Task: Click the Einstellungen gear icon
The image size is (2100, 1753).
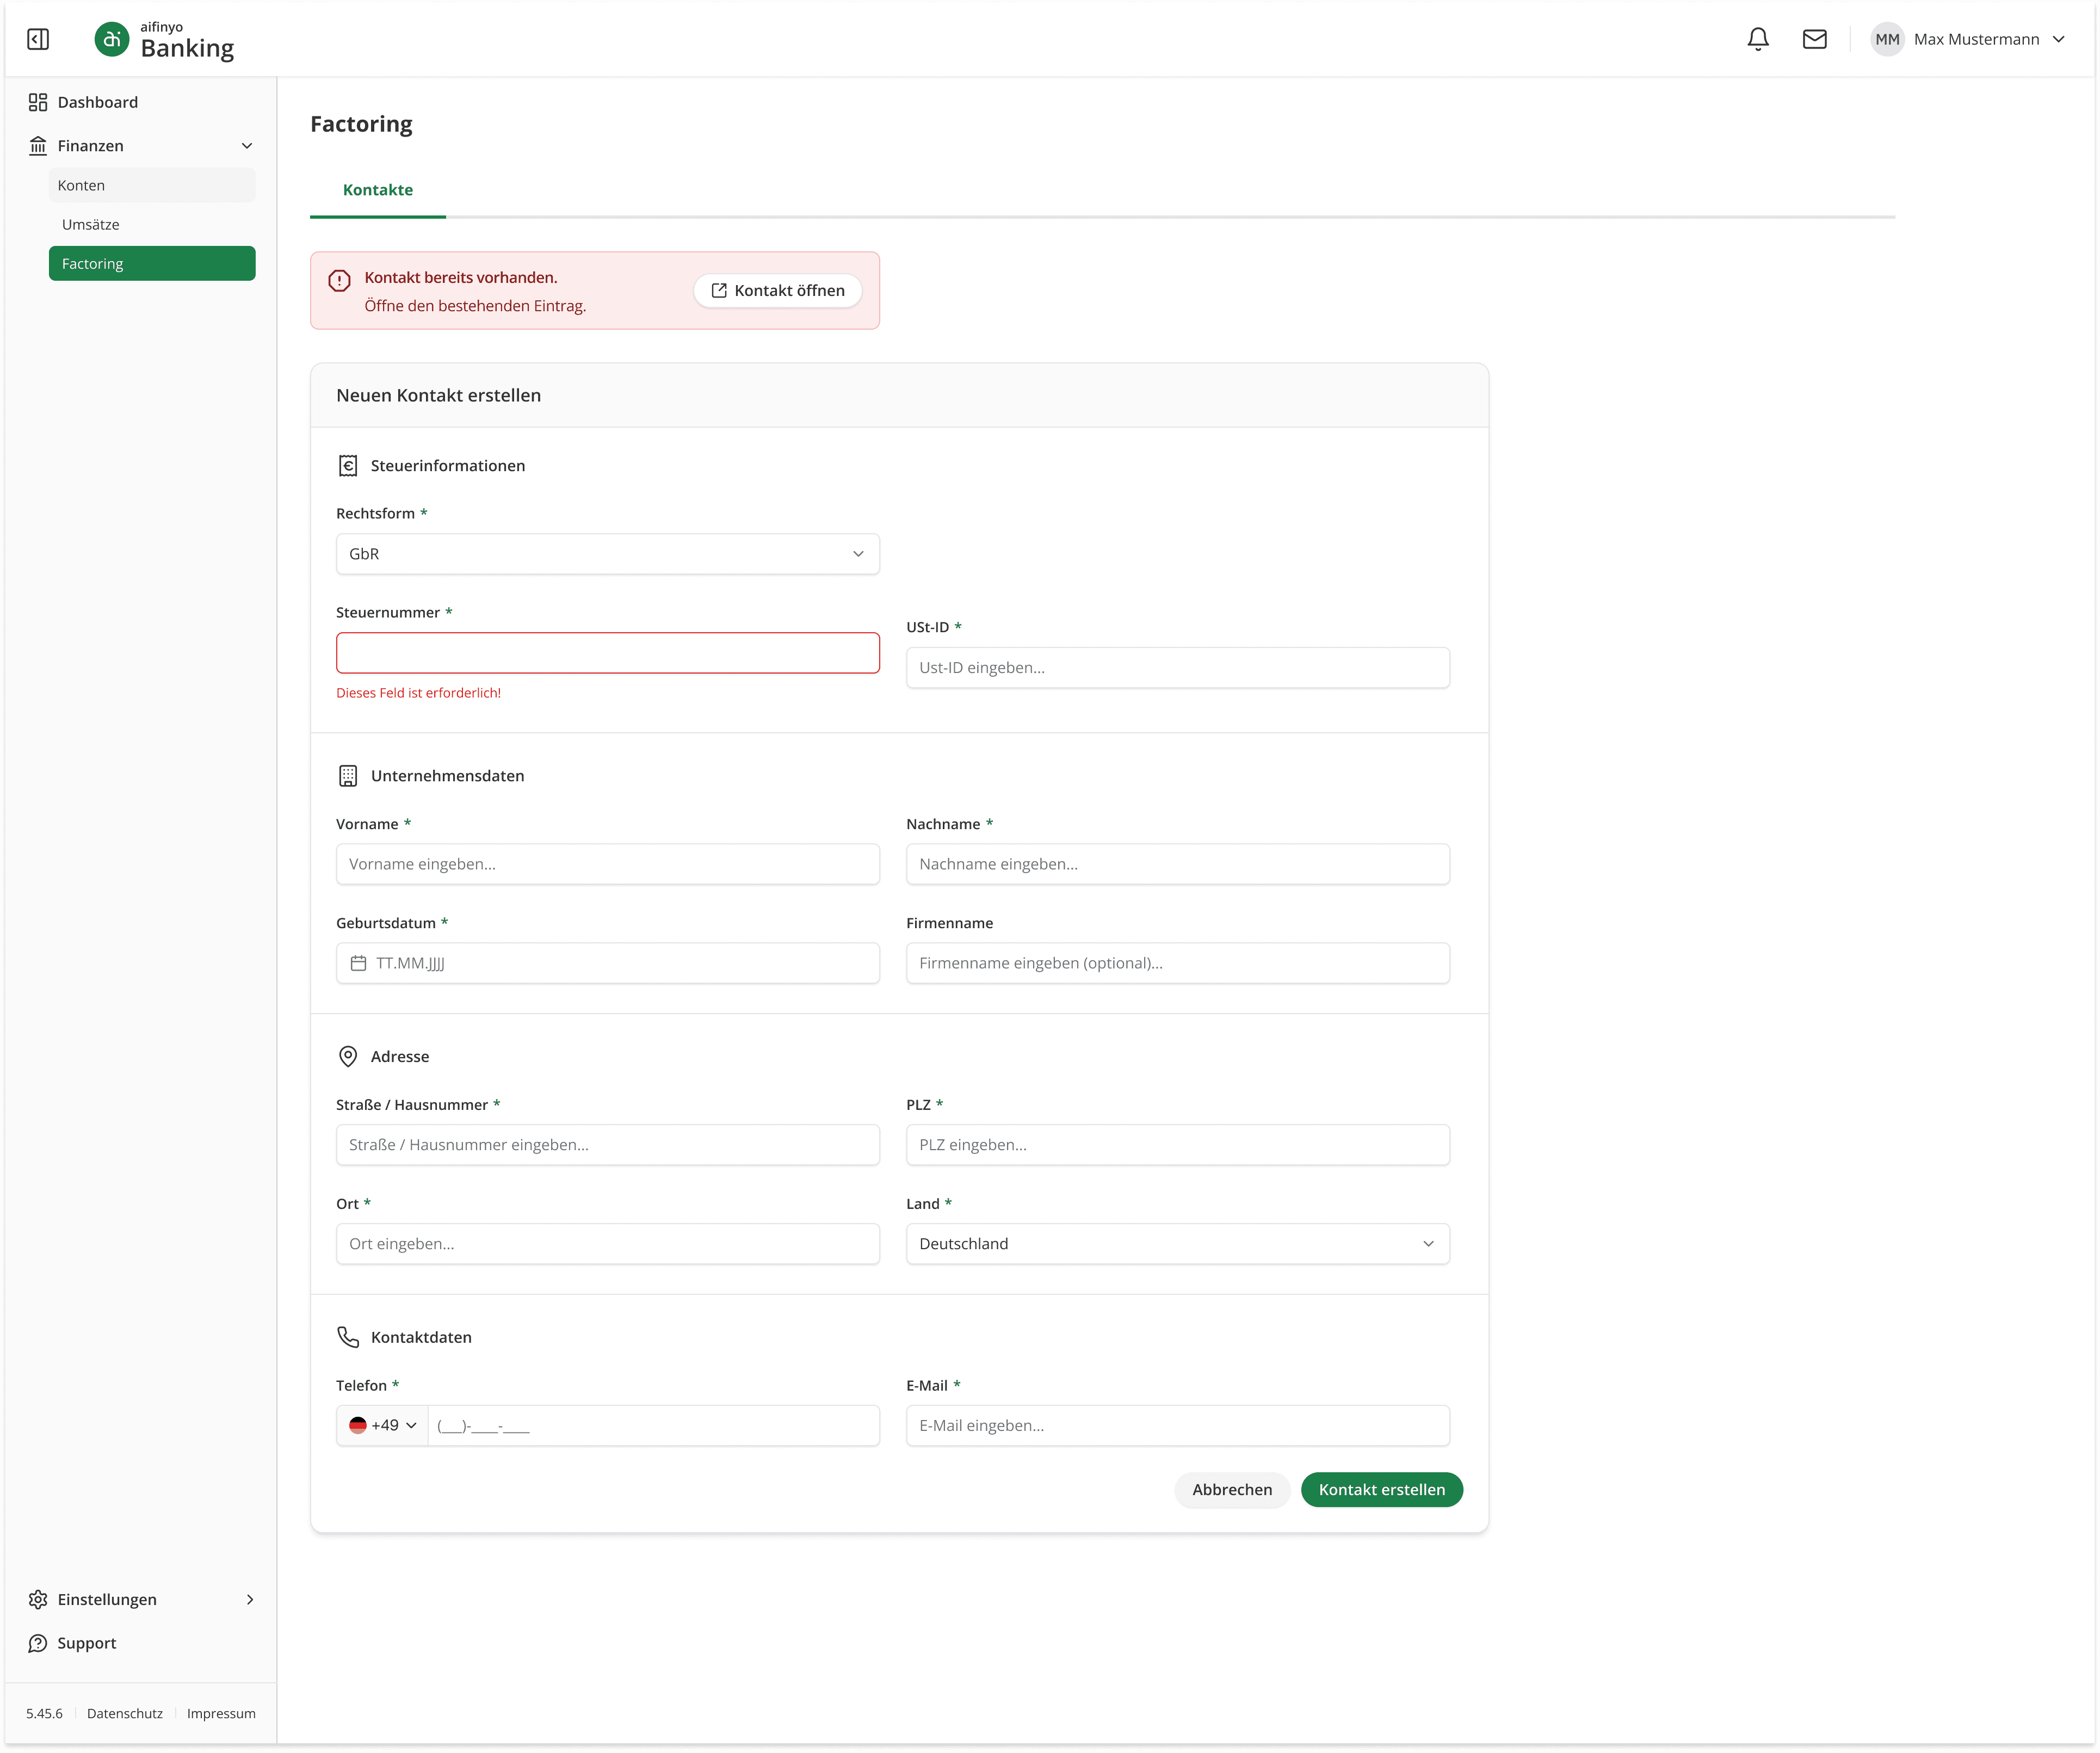Action: point(38,1599)
